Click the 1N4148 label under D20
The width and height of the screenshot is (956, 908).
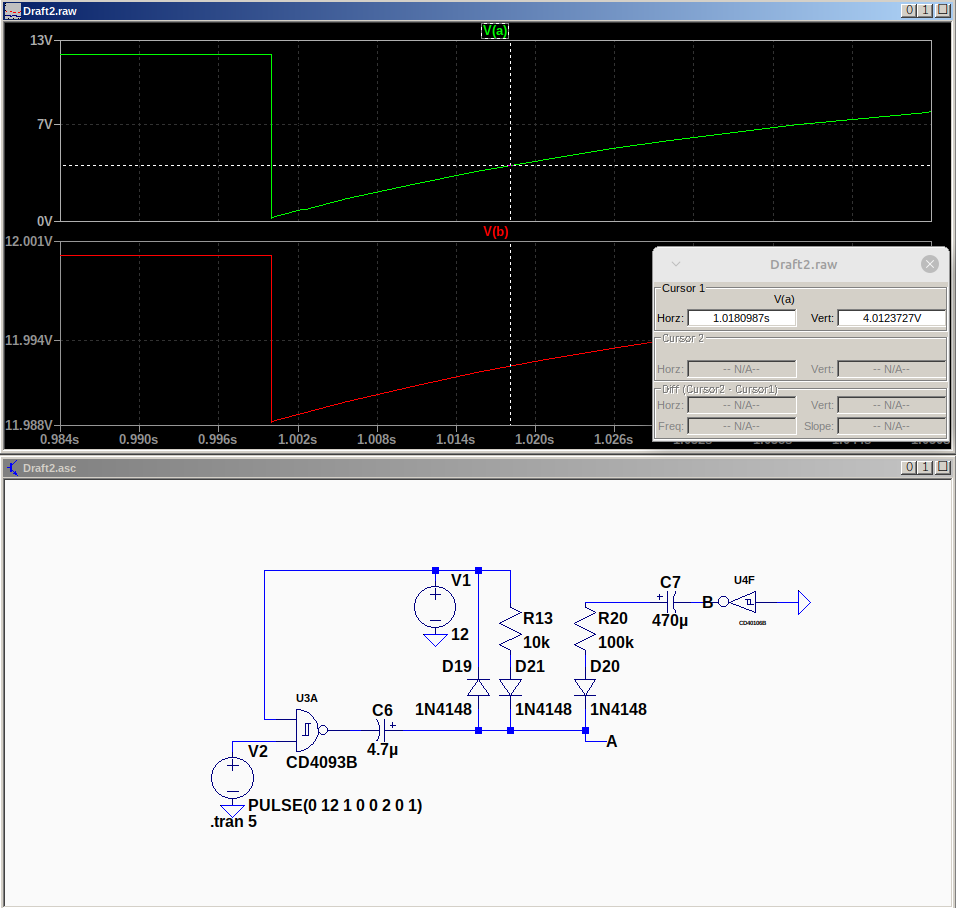point(618,709)
